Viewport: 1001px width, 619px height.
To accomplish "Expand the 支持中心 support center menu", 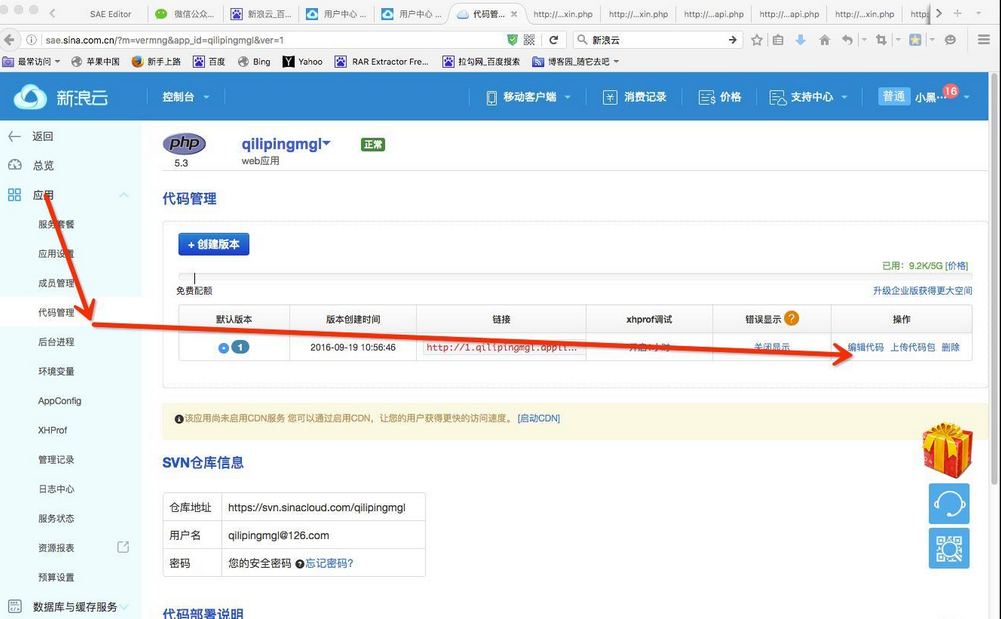I will point(809,97).
